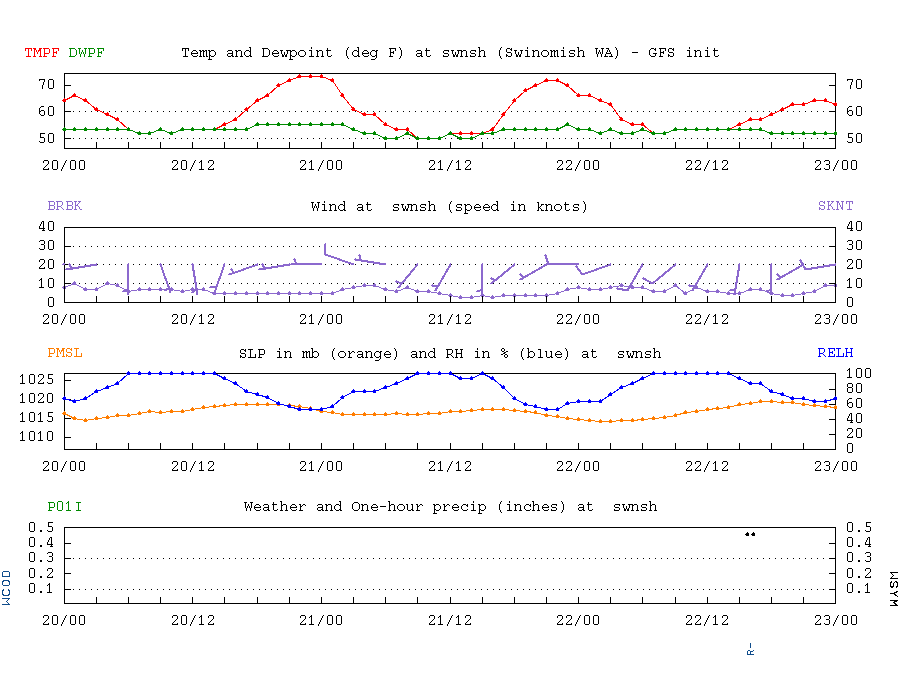Click the red TMPF legend label
The height and width of the screenshot is (700, 900).
pyautogui.click(x=42, y=53)
